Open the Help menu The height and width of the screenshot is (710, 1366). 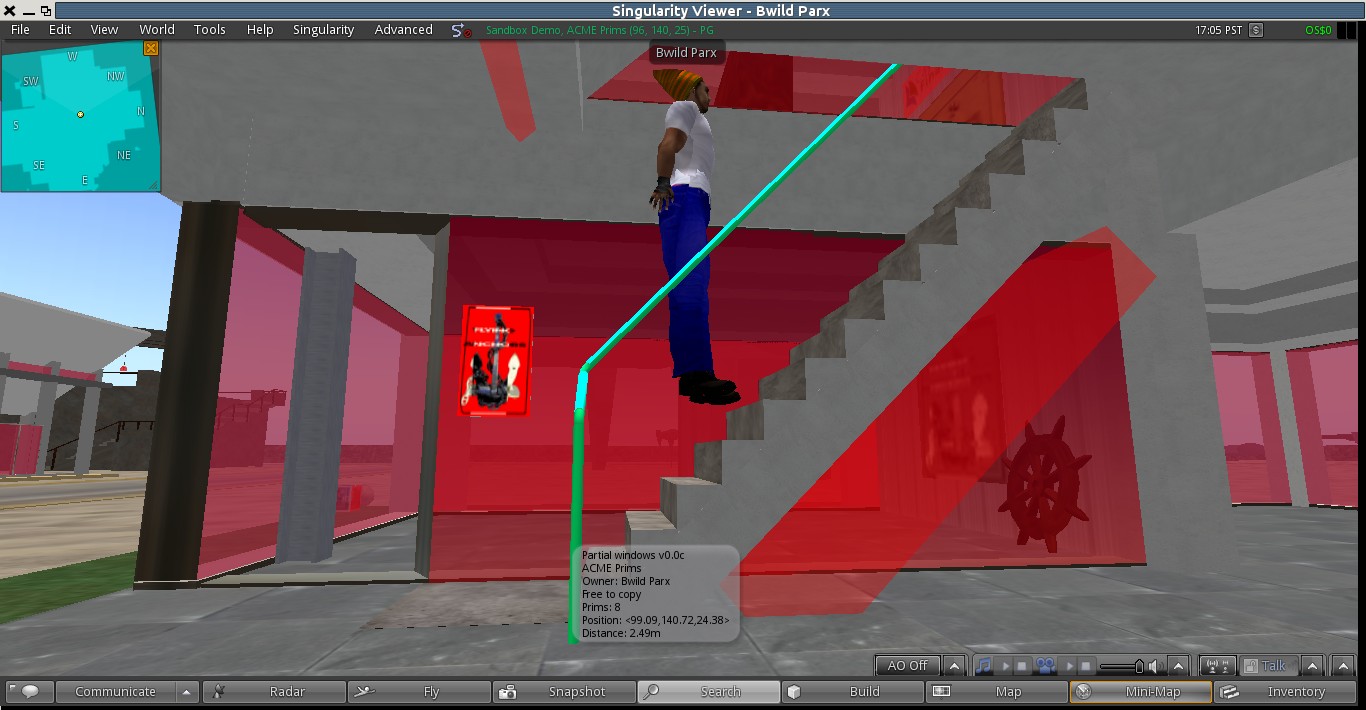260,30
